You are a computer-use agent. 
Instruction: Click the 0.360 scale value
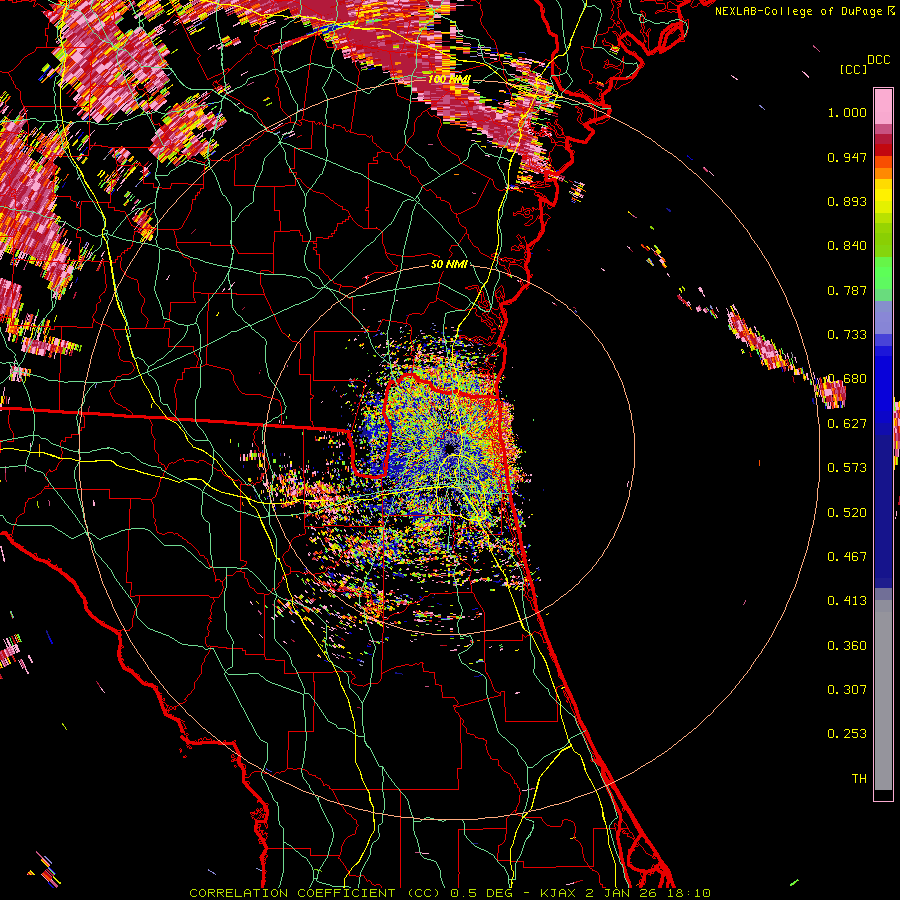click(x=847, y=646)
